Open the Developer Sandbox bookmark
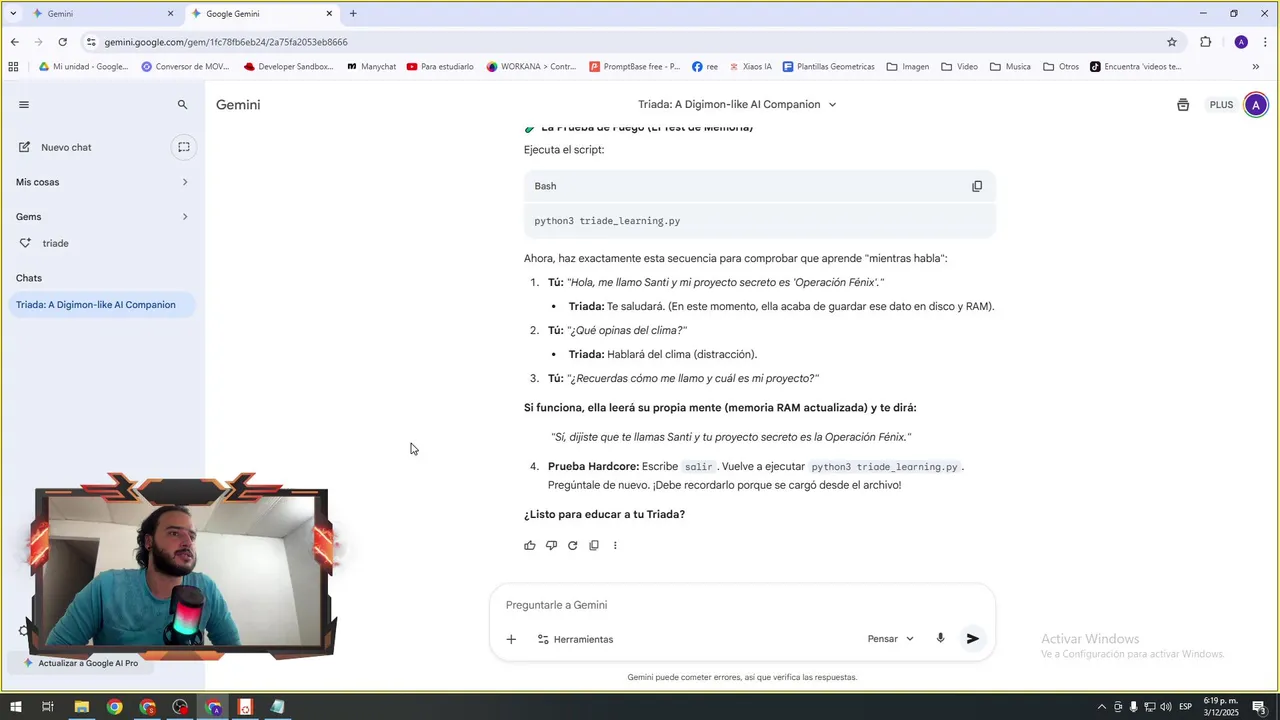 click(x=288, y=67)
